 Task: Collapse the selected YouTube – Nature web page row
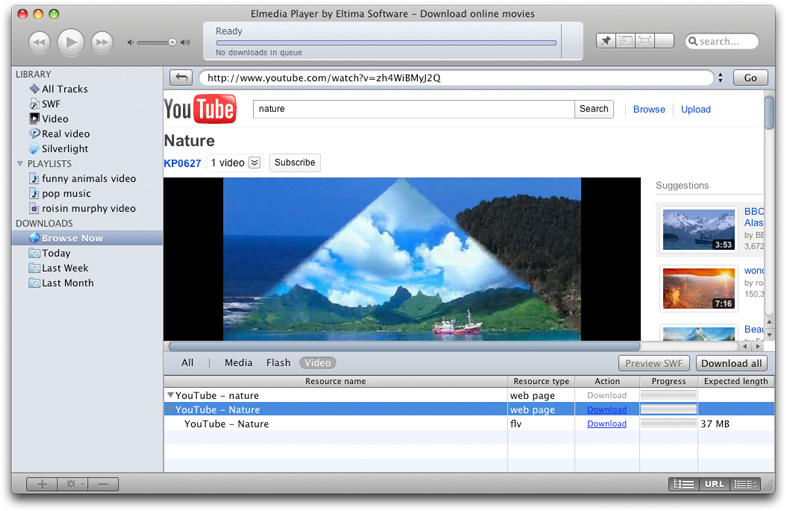[170, 410]
